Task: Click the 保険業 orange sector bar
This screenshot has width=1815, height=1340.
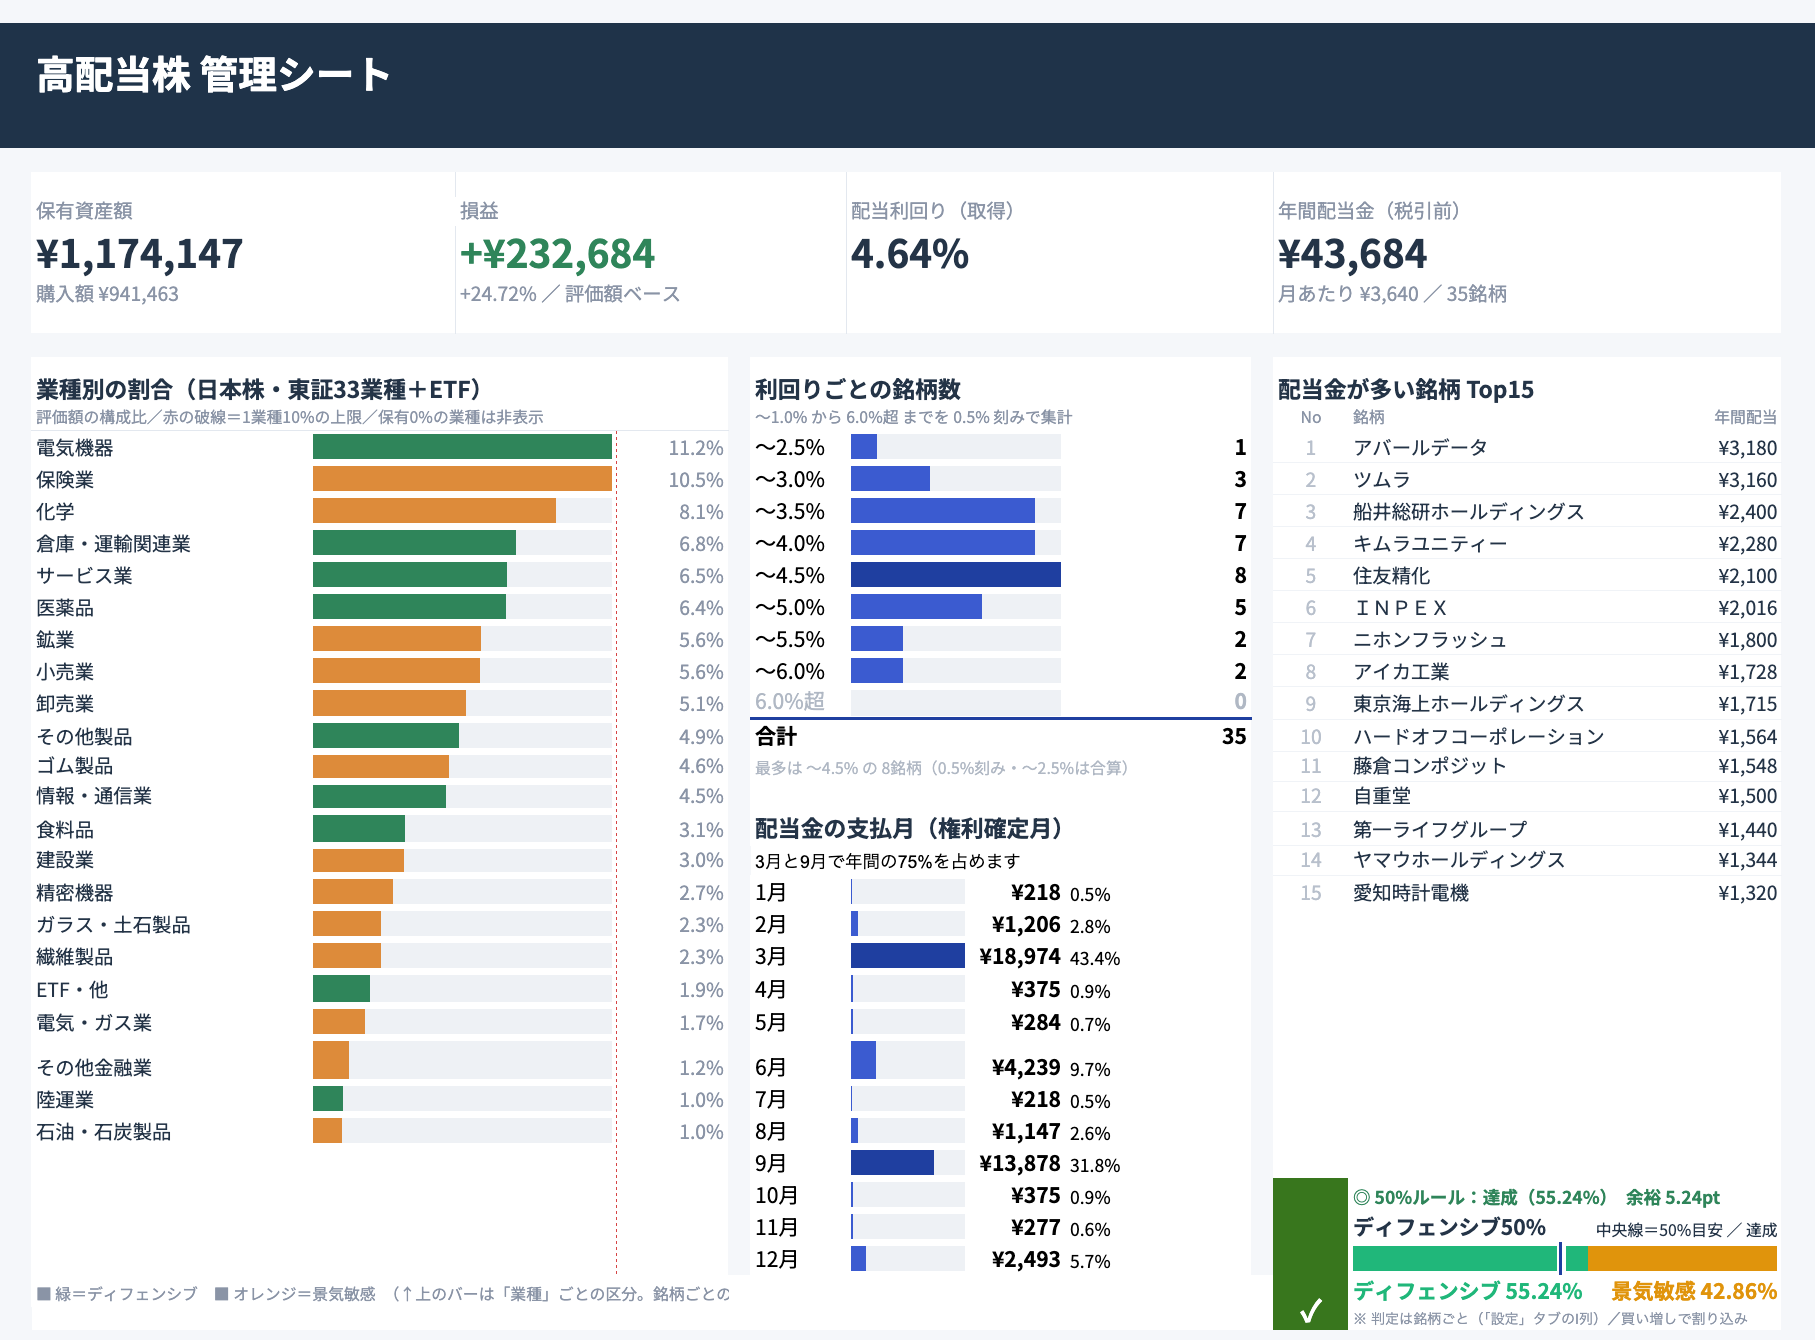Action: coord(462,479)
